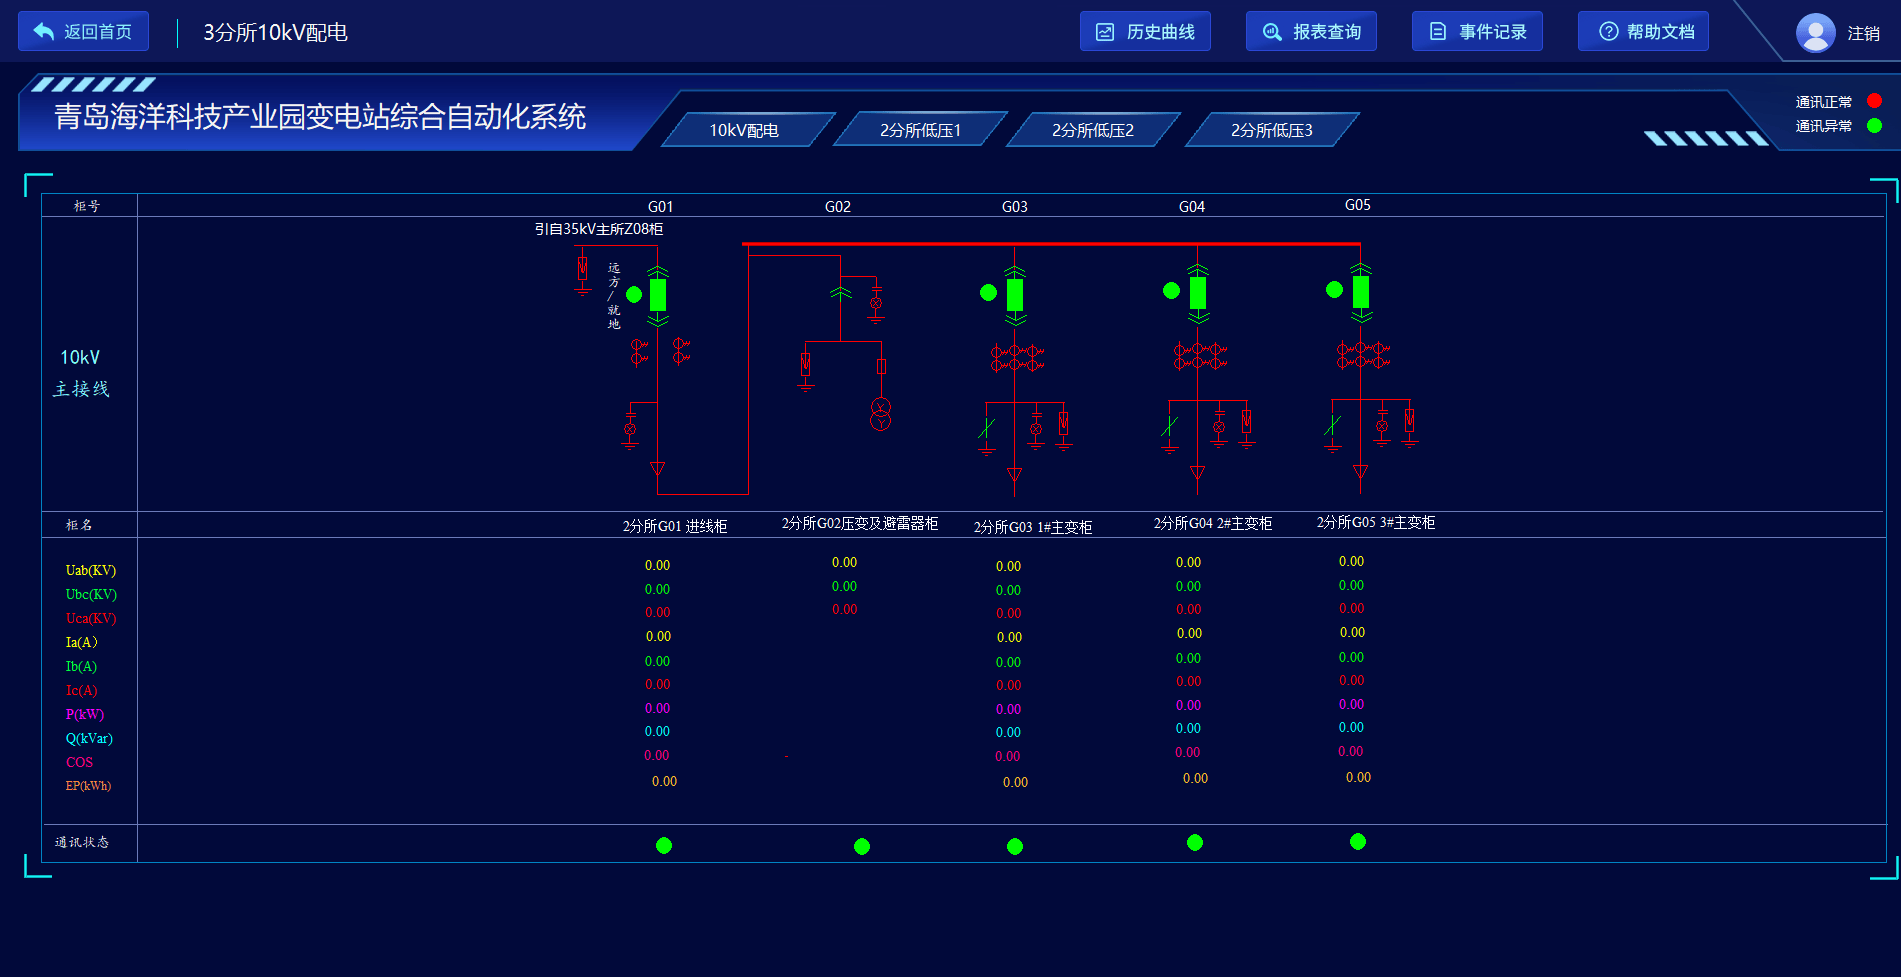This screenshot has height=977, width=1901.
Task: Open the 事件记录 event log
Action: point(1477,31)
